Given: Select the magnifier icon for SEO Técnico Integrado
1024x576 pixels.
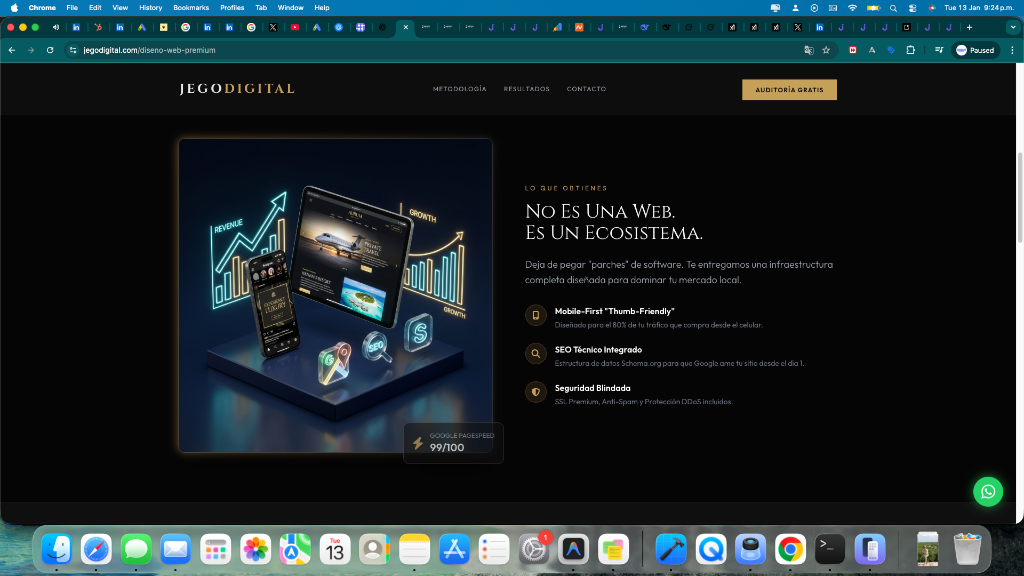Looking at the screenshot, I should click(x=535, y=353).
